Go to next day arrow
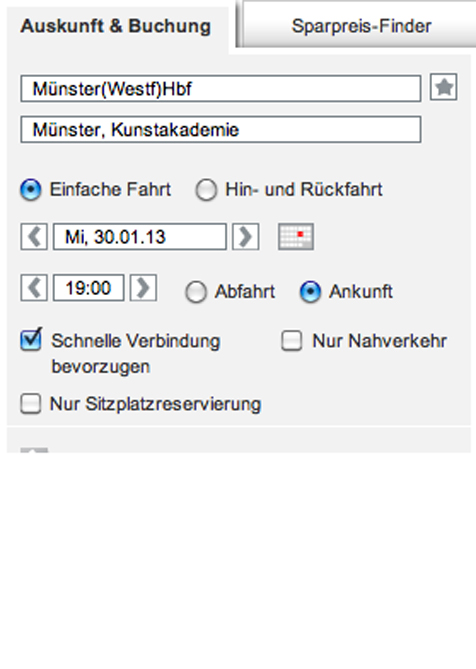The image size is (476, 669). [246, 236]
